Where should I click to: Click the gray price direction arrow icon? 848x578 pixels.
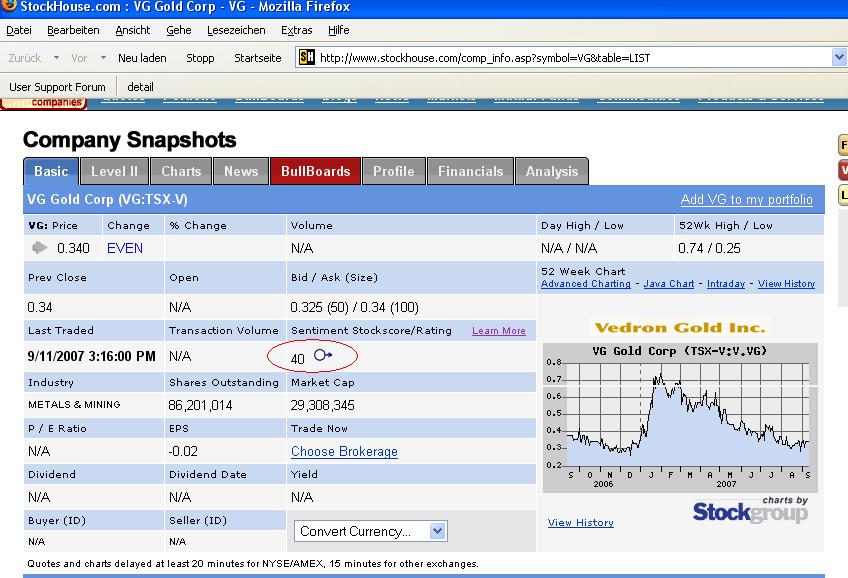[x=40, y=248]
